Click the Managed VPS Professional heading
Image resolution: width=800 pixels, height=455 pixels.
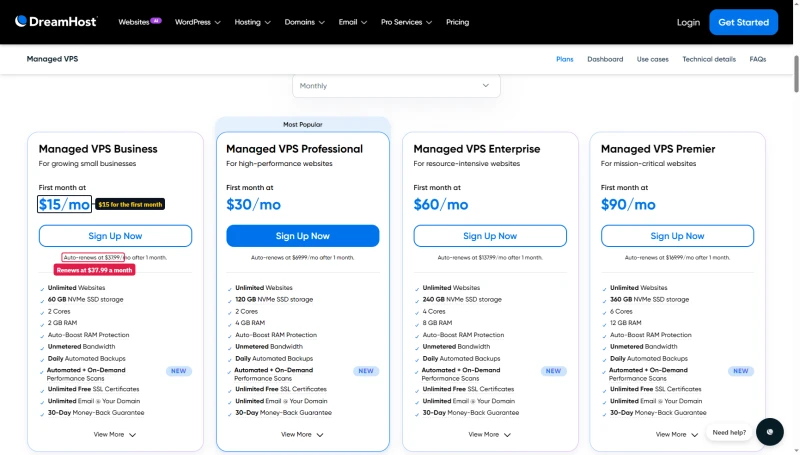point(294,149)
